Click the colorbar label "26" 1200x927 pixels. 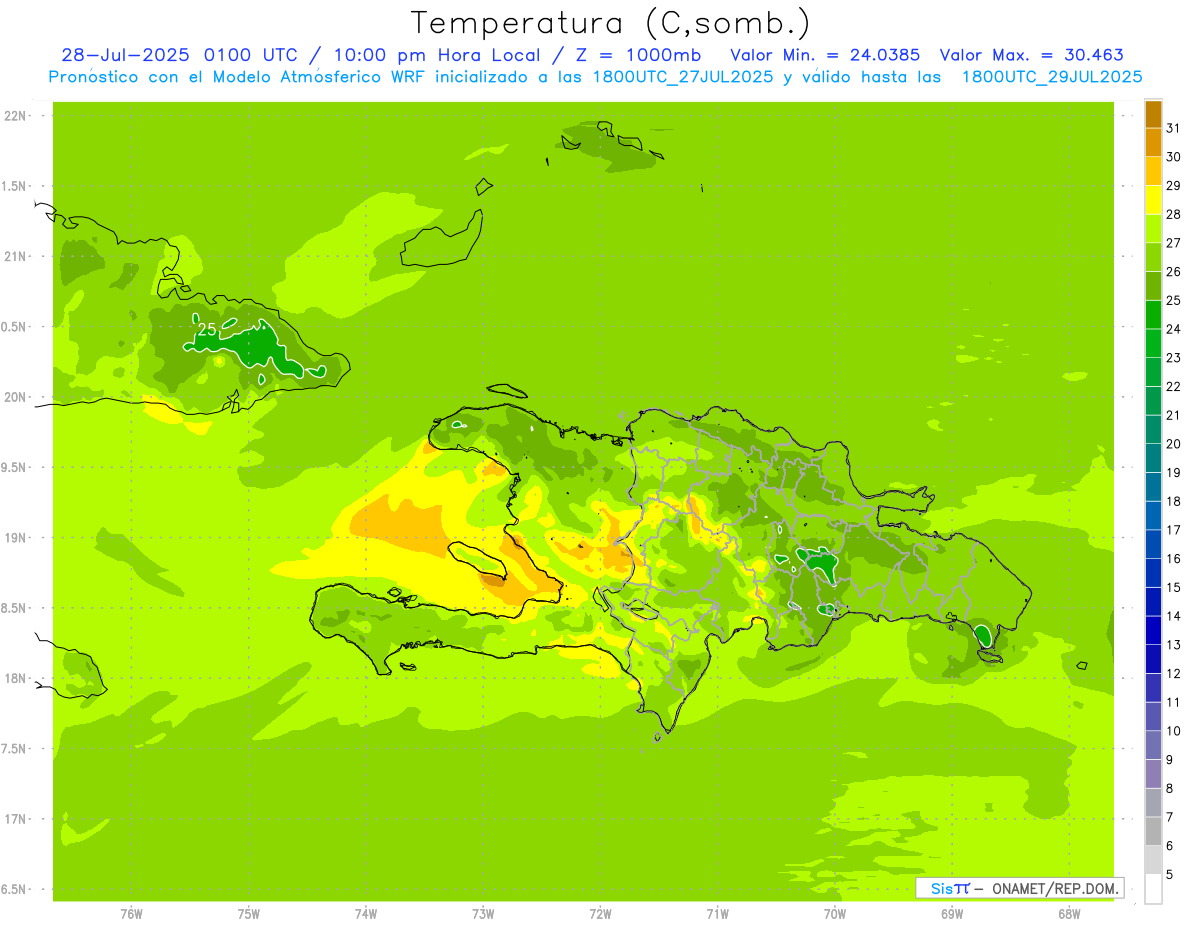pyautogui.click(x=1173, y=272)
